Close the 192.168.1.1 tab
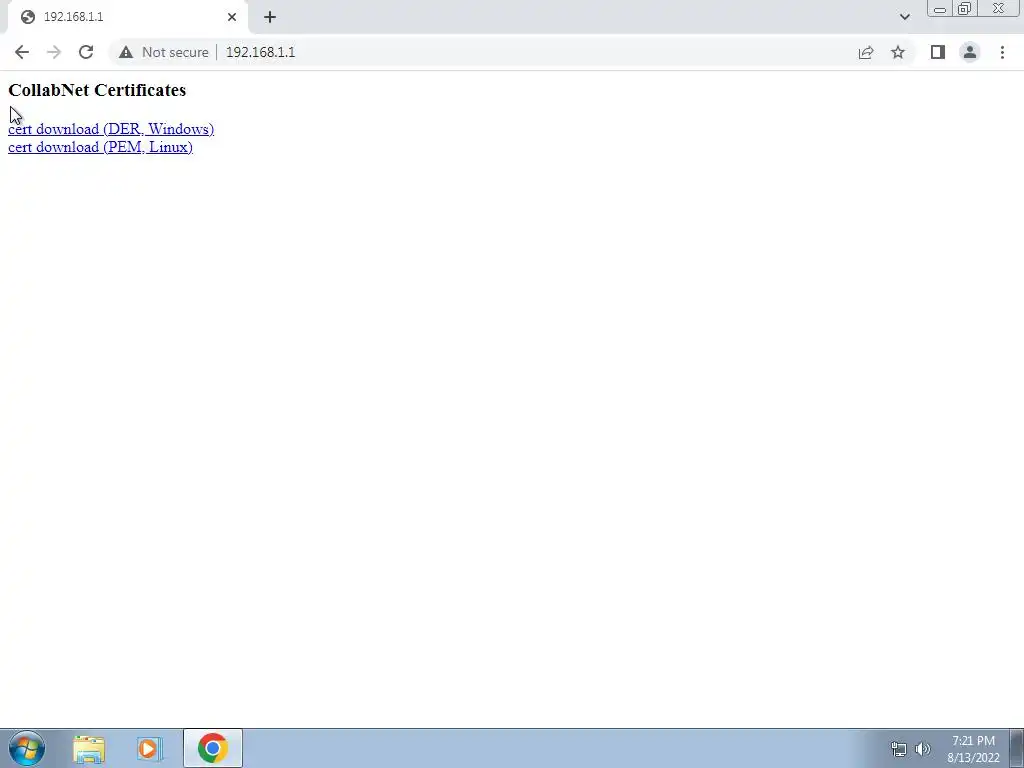 coord(232,17)
